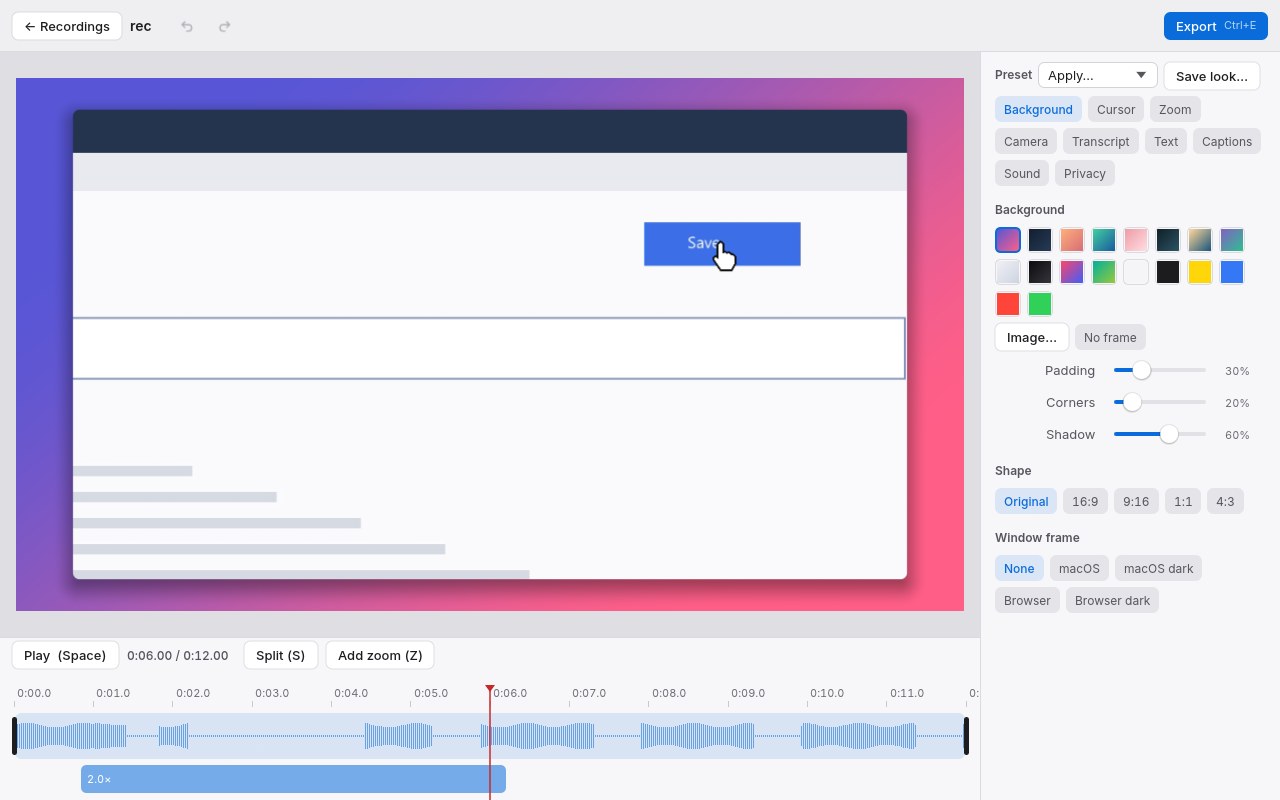The width and height of the screenshot is (1280, 800).
Task: Select the 9:16 shape option
Action: point(1136,501)
